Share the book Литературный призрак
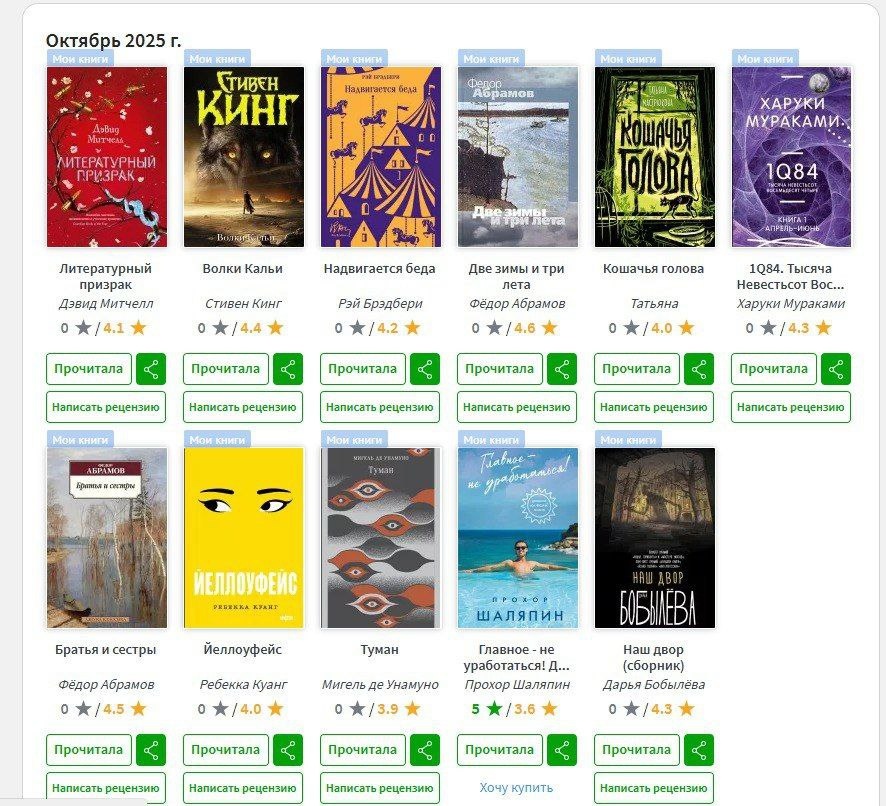Viewport: 886px width, 806px height. coord(151,369)
